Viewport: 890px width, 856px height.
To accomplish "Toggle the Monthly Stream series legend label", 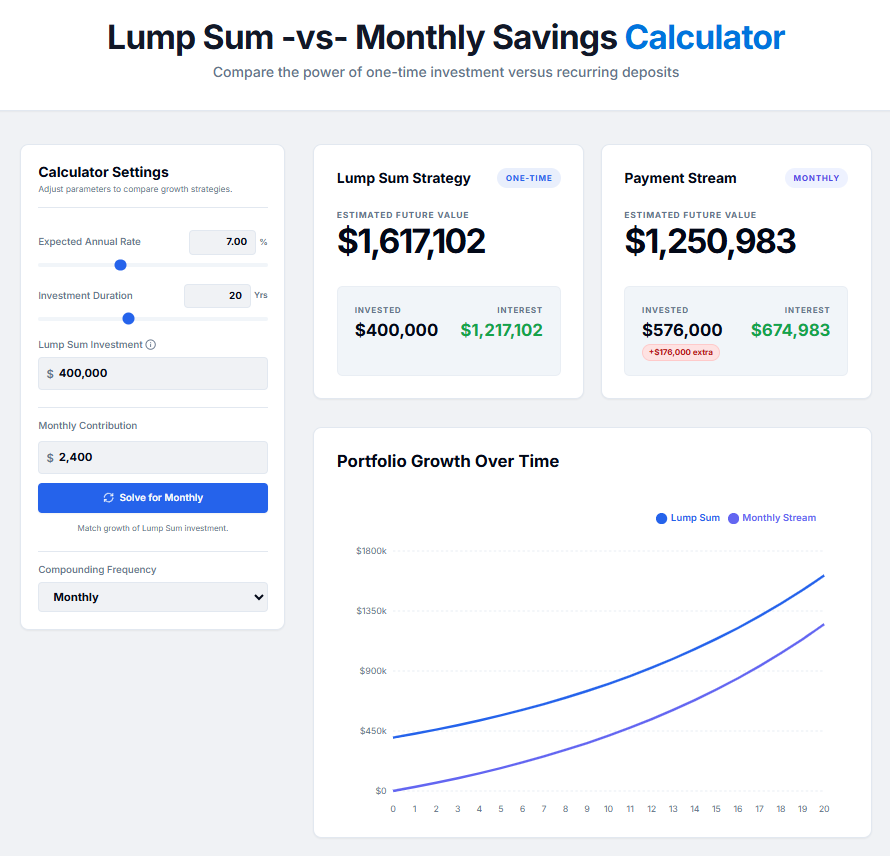I will point(779,518).
